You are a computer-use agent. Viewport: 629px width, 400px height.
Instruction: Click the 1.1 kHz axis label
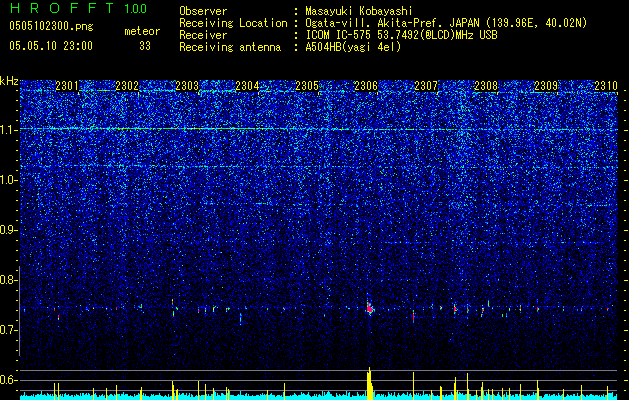tap(9, 130)
